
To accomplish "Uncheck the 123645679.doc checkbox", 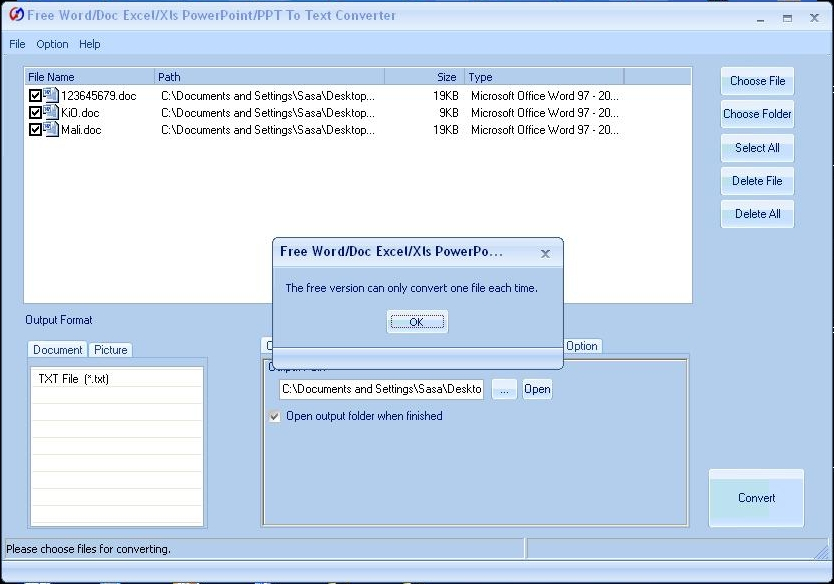I will click(x=35, y=96).
